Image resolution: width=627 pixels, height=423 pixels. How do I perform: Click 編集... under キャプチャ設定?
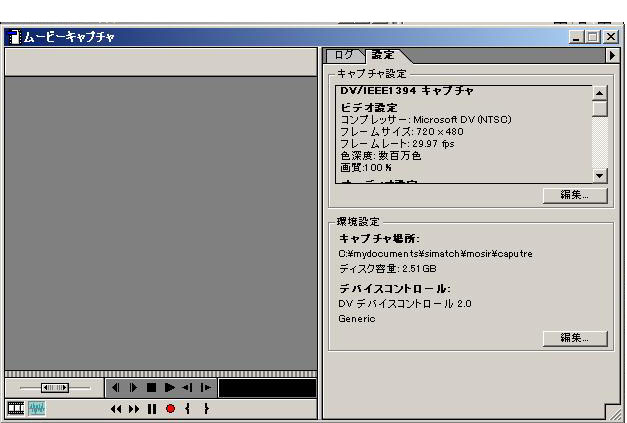(575, 195)
